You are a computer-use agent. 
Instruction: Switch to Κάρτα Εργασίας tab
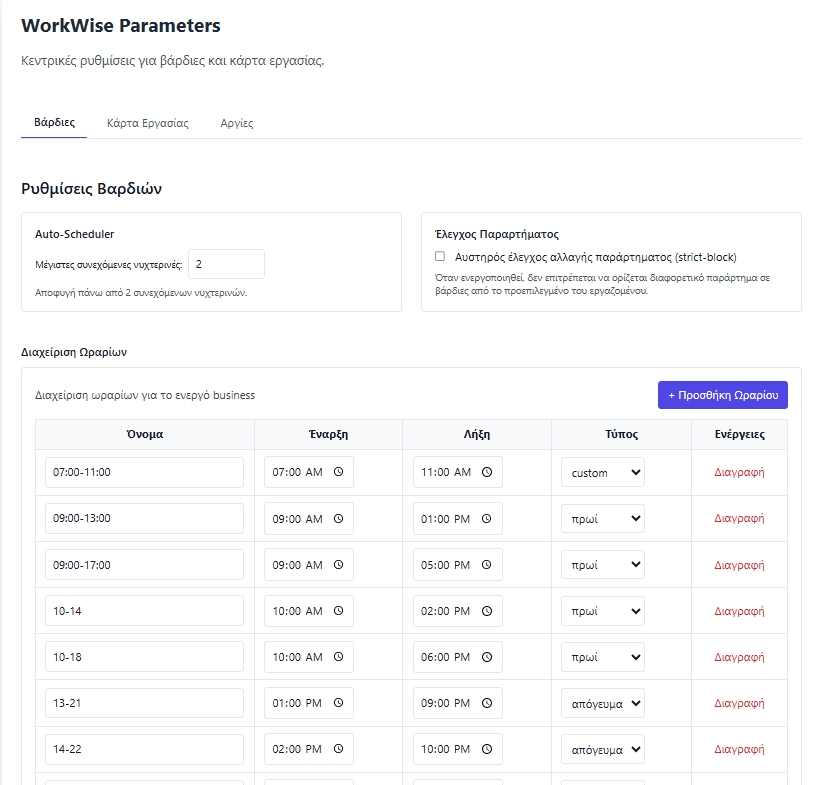148,123
